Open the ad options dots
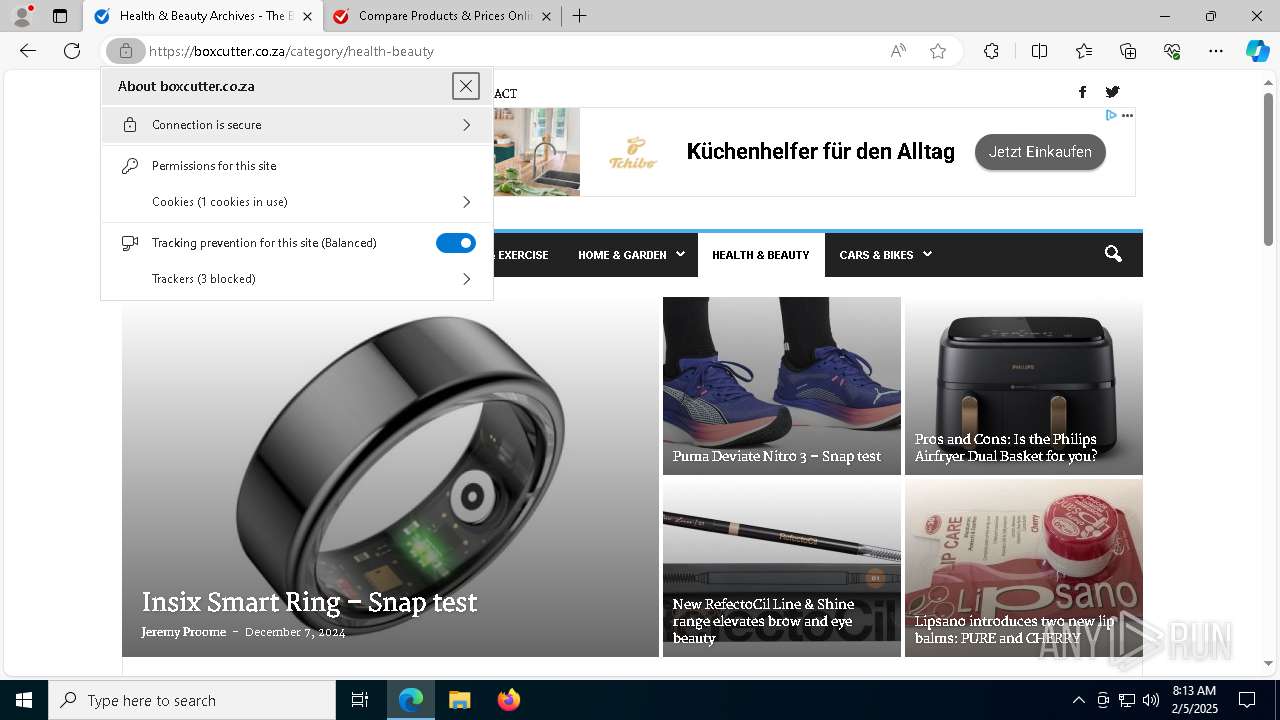Image resolution: width=1280 pixels, height=720 pixels. [x=1127, y=115]
